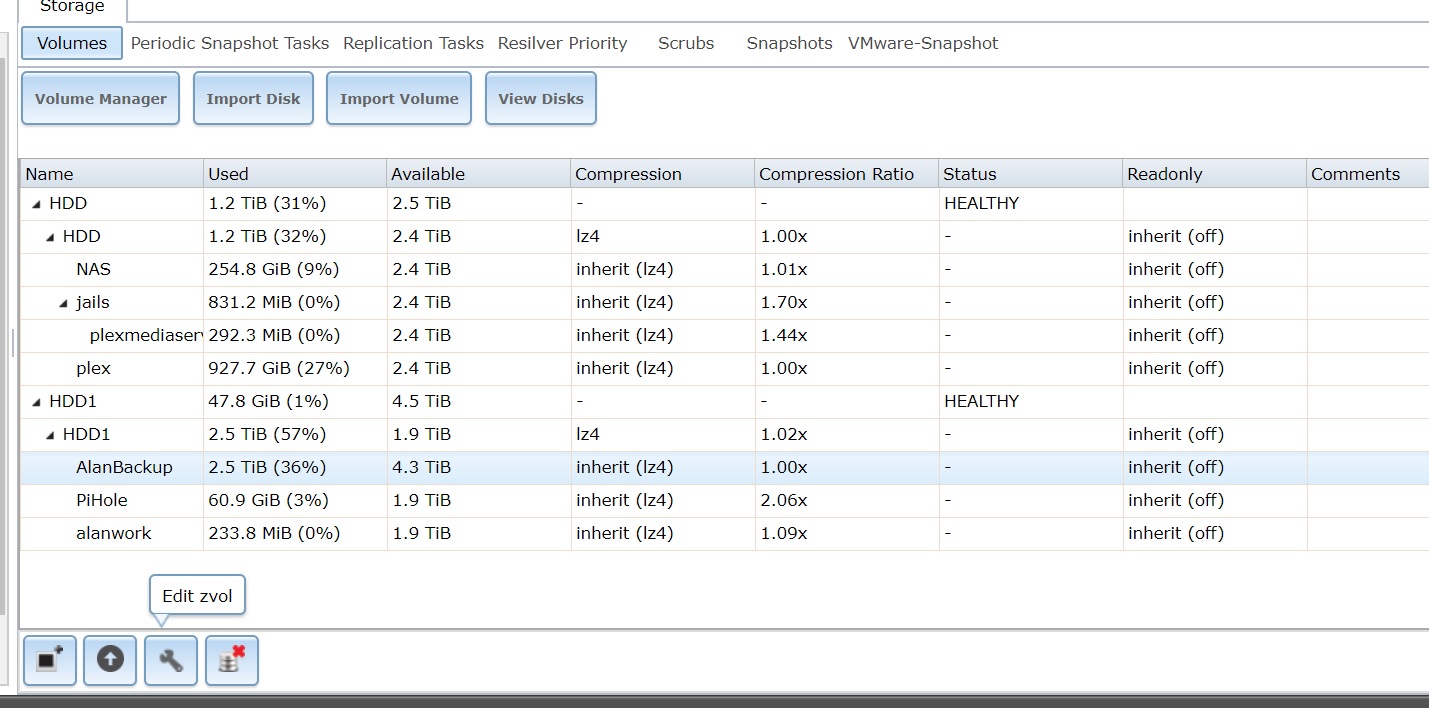Go to the Resilver Priority tab
The height and width of the screenshot is (708, 1429).
563,43
